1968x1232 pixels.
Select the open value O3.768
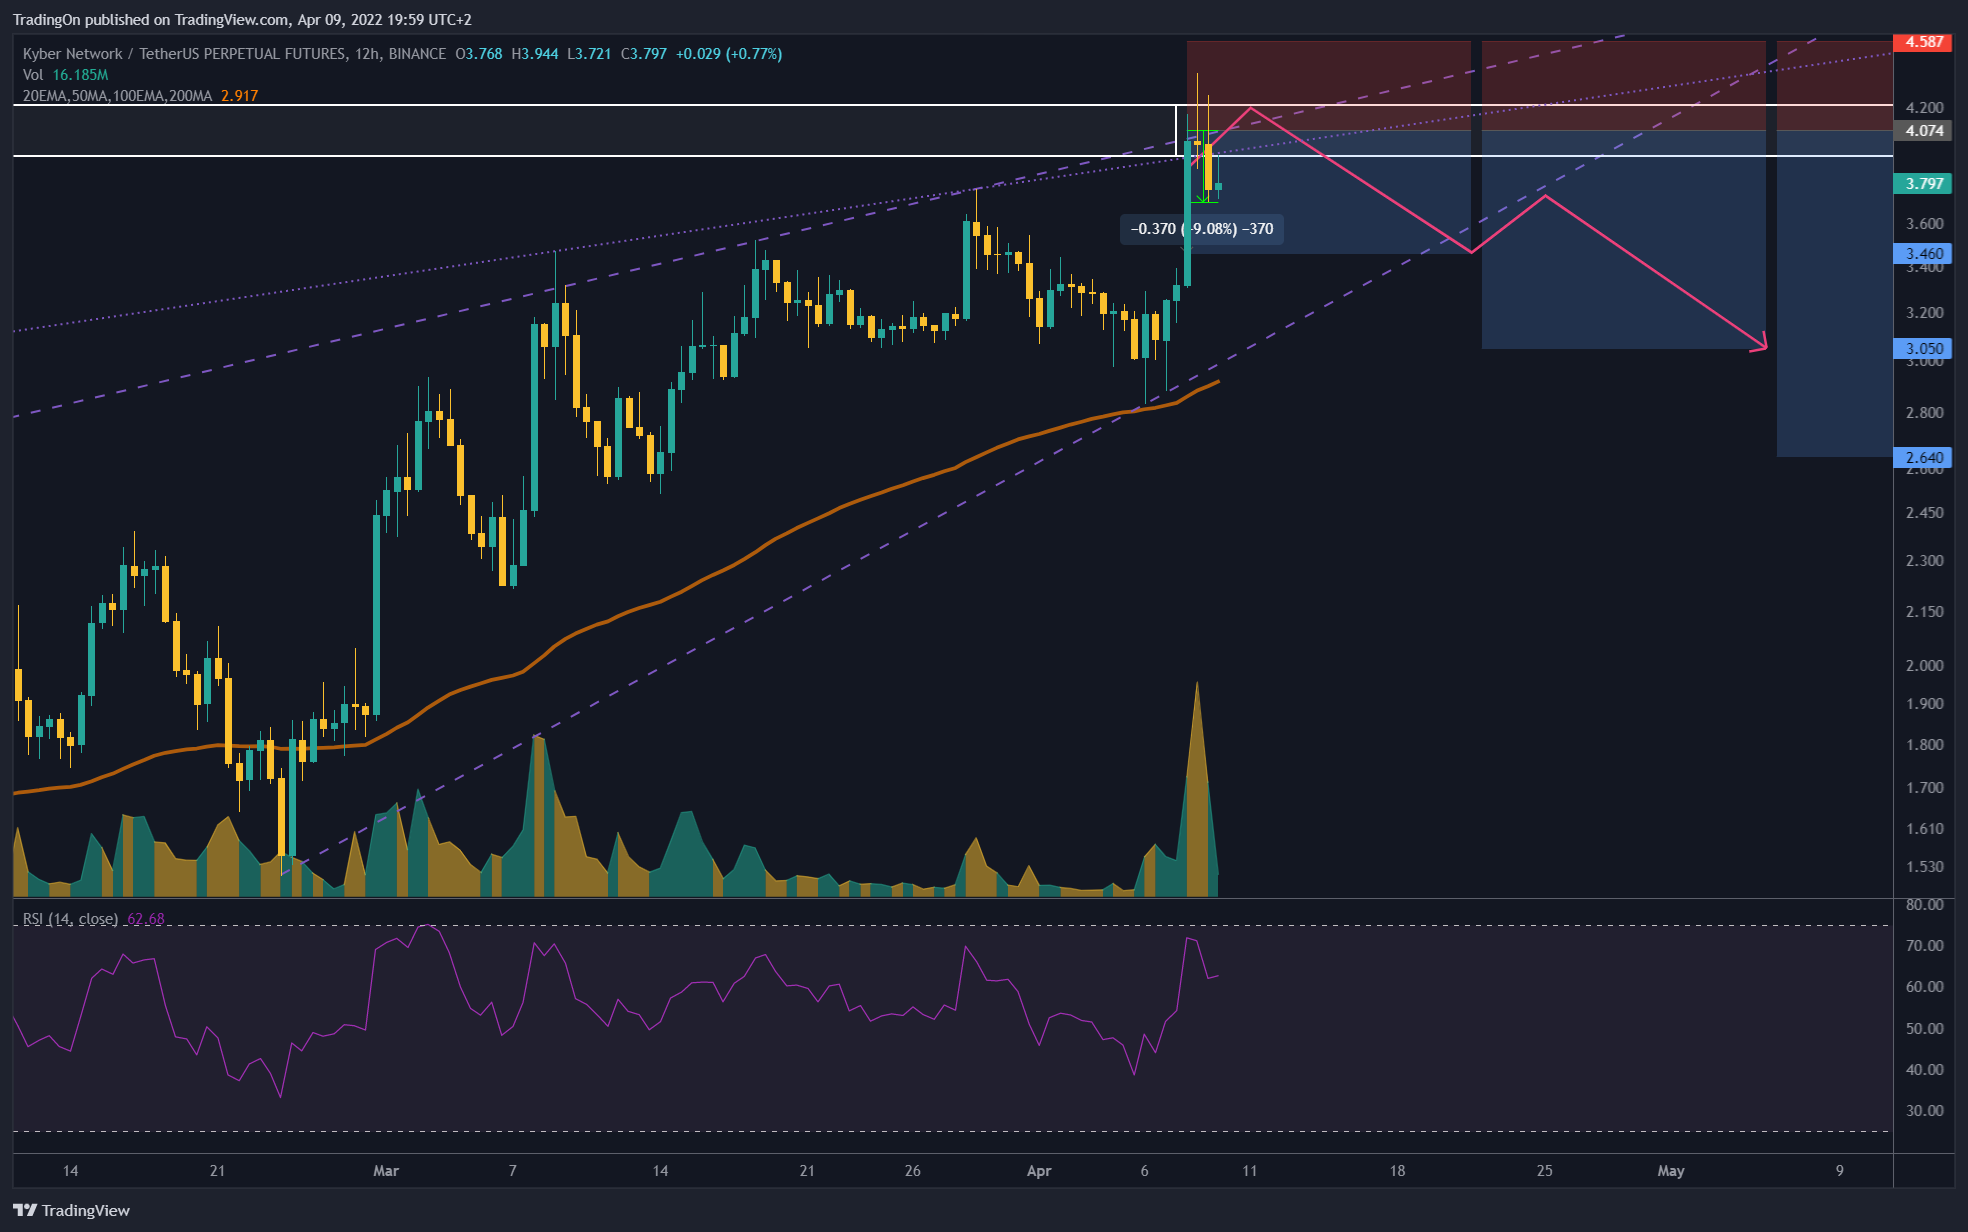(479, 54)
